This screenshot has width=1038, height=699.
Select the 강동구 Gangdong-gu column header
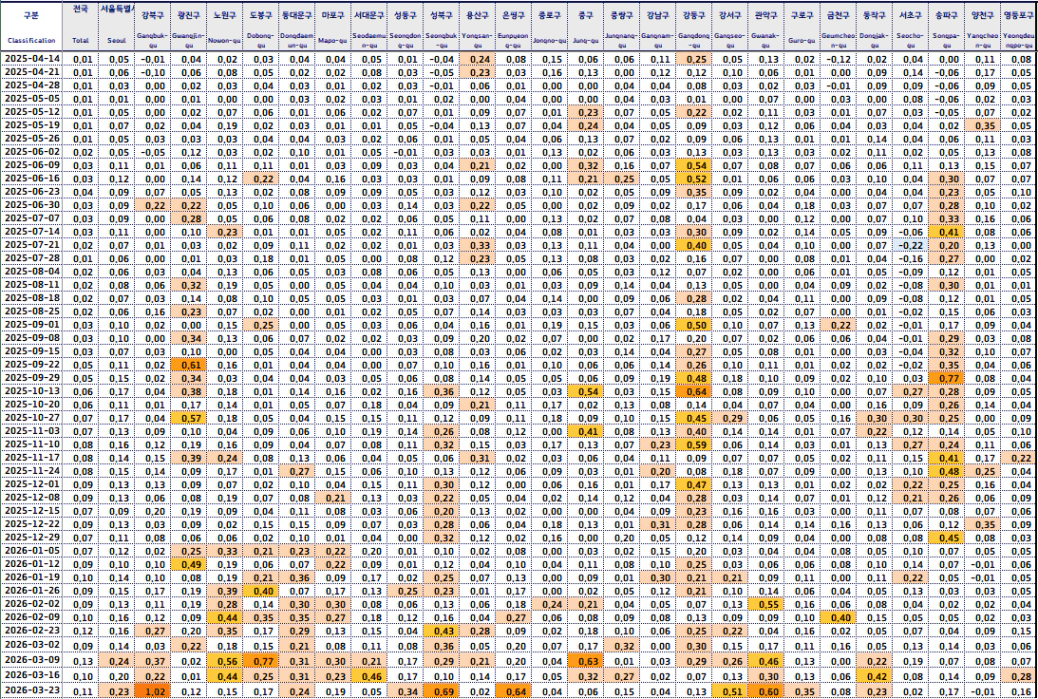click(692, 26)
